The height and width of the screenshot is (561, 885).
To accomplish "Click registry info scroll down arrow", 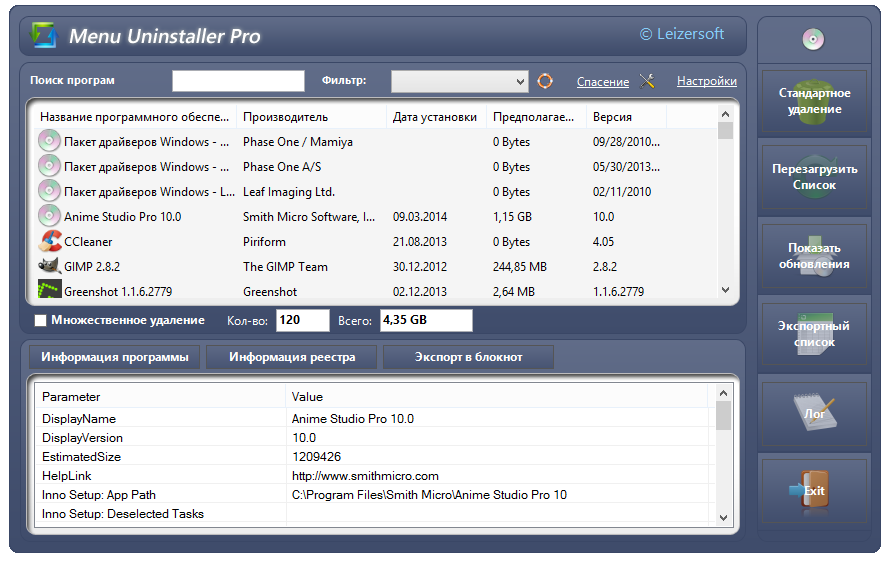I will point(724,518).
